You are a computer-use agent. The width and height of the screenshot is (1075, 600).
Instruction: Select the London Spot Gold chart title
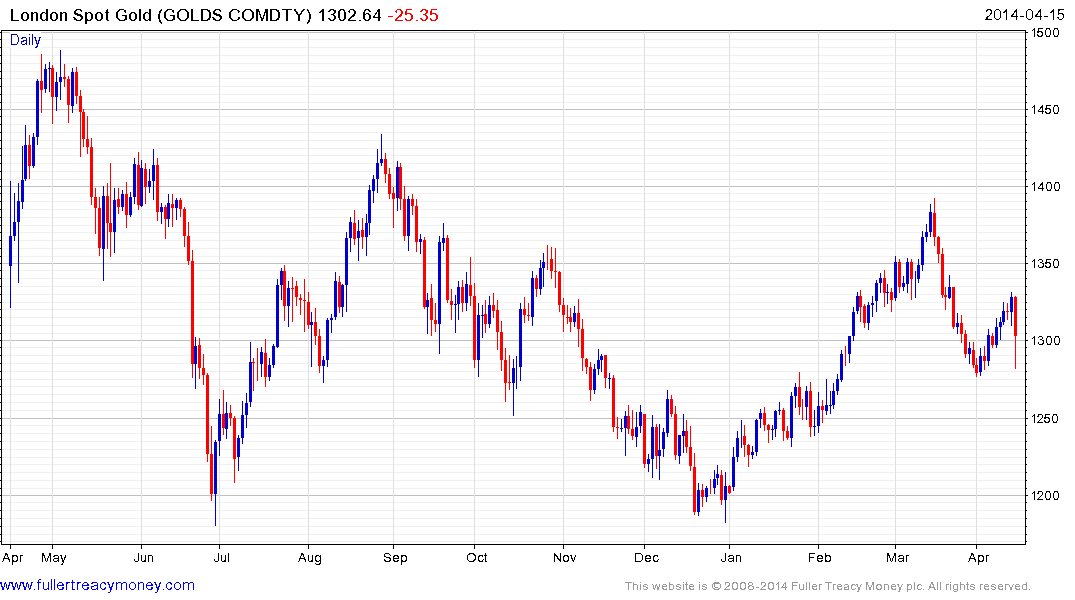point(161,15)
